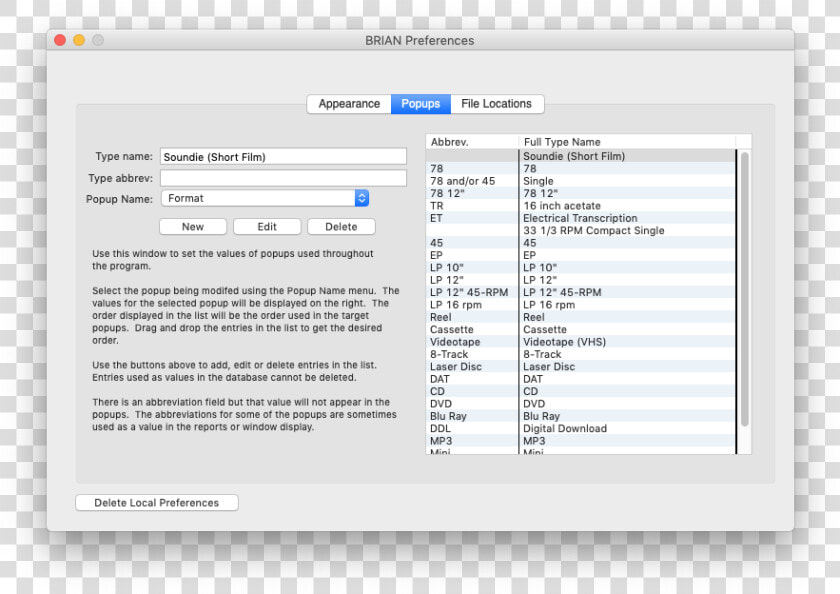The image size is (840, 594).
Task: Select the TR abbreviation cell
Action: tap(472, 206)
